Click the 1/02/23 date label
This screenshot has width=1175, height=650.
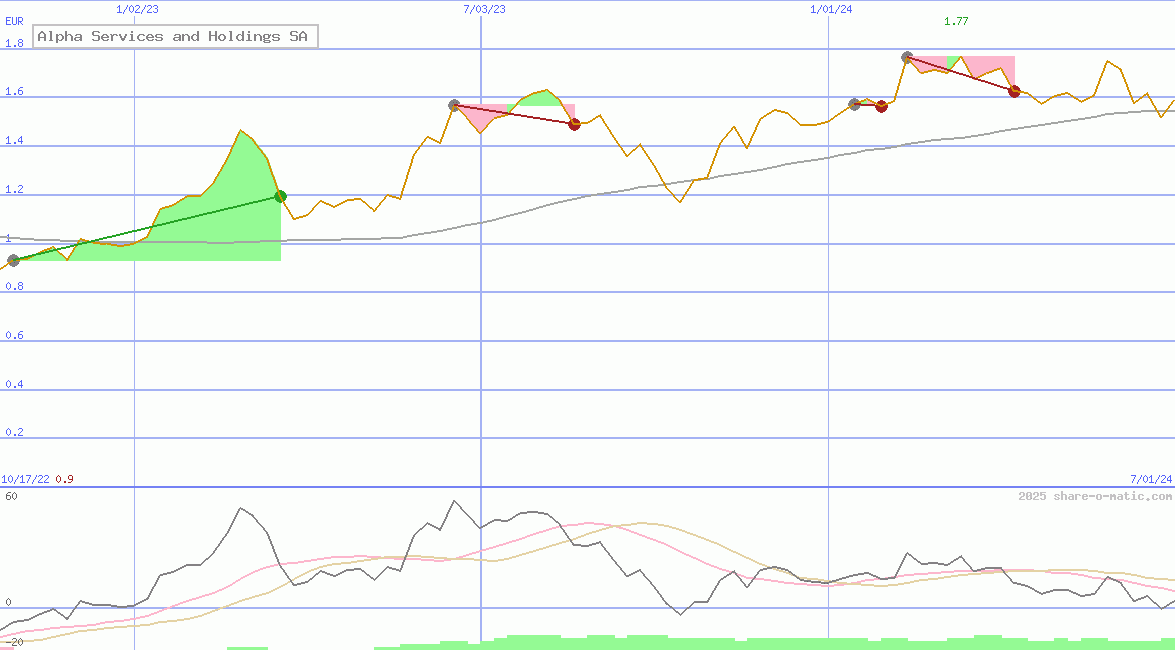coord(137,9)
